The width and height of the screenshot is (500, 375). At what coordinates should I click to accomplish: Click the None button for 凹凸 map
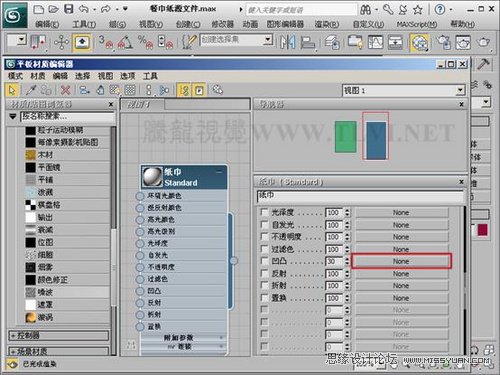pyautogui.click(x=401, y=261)
